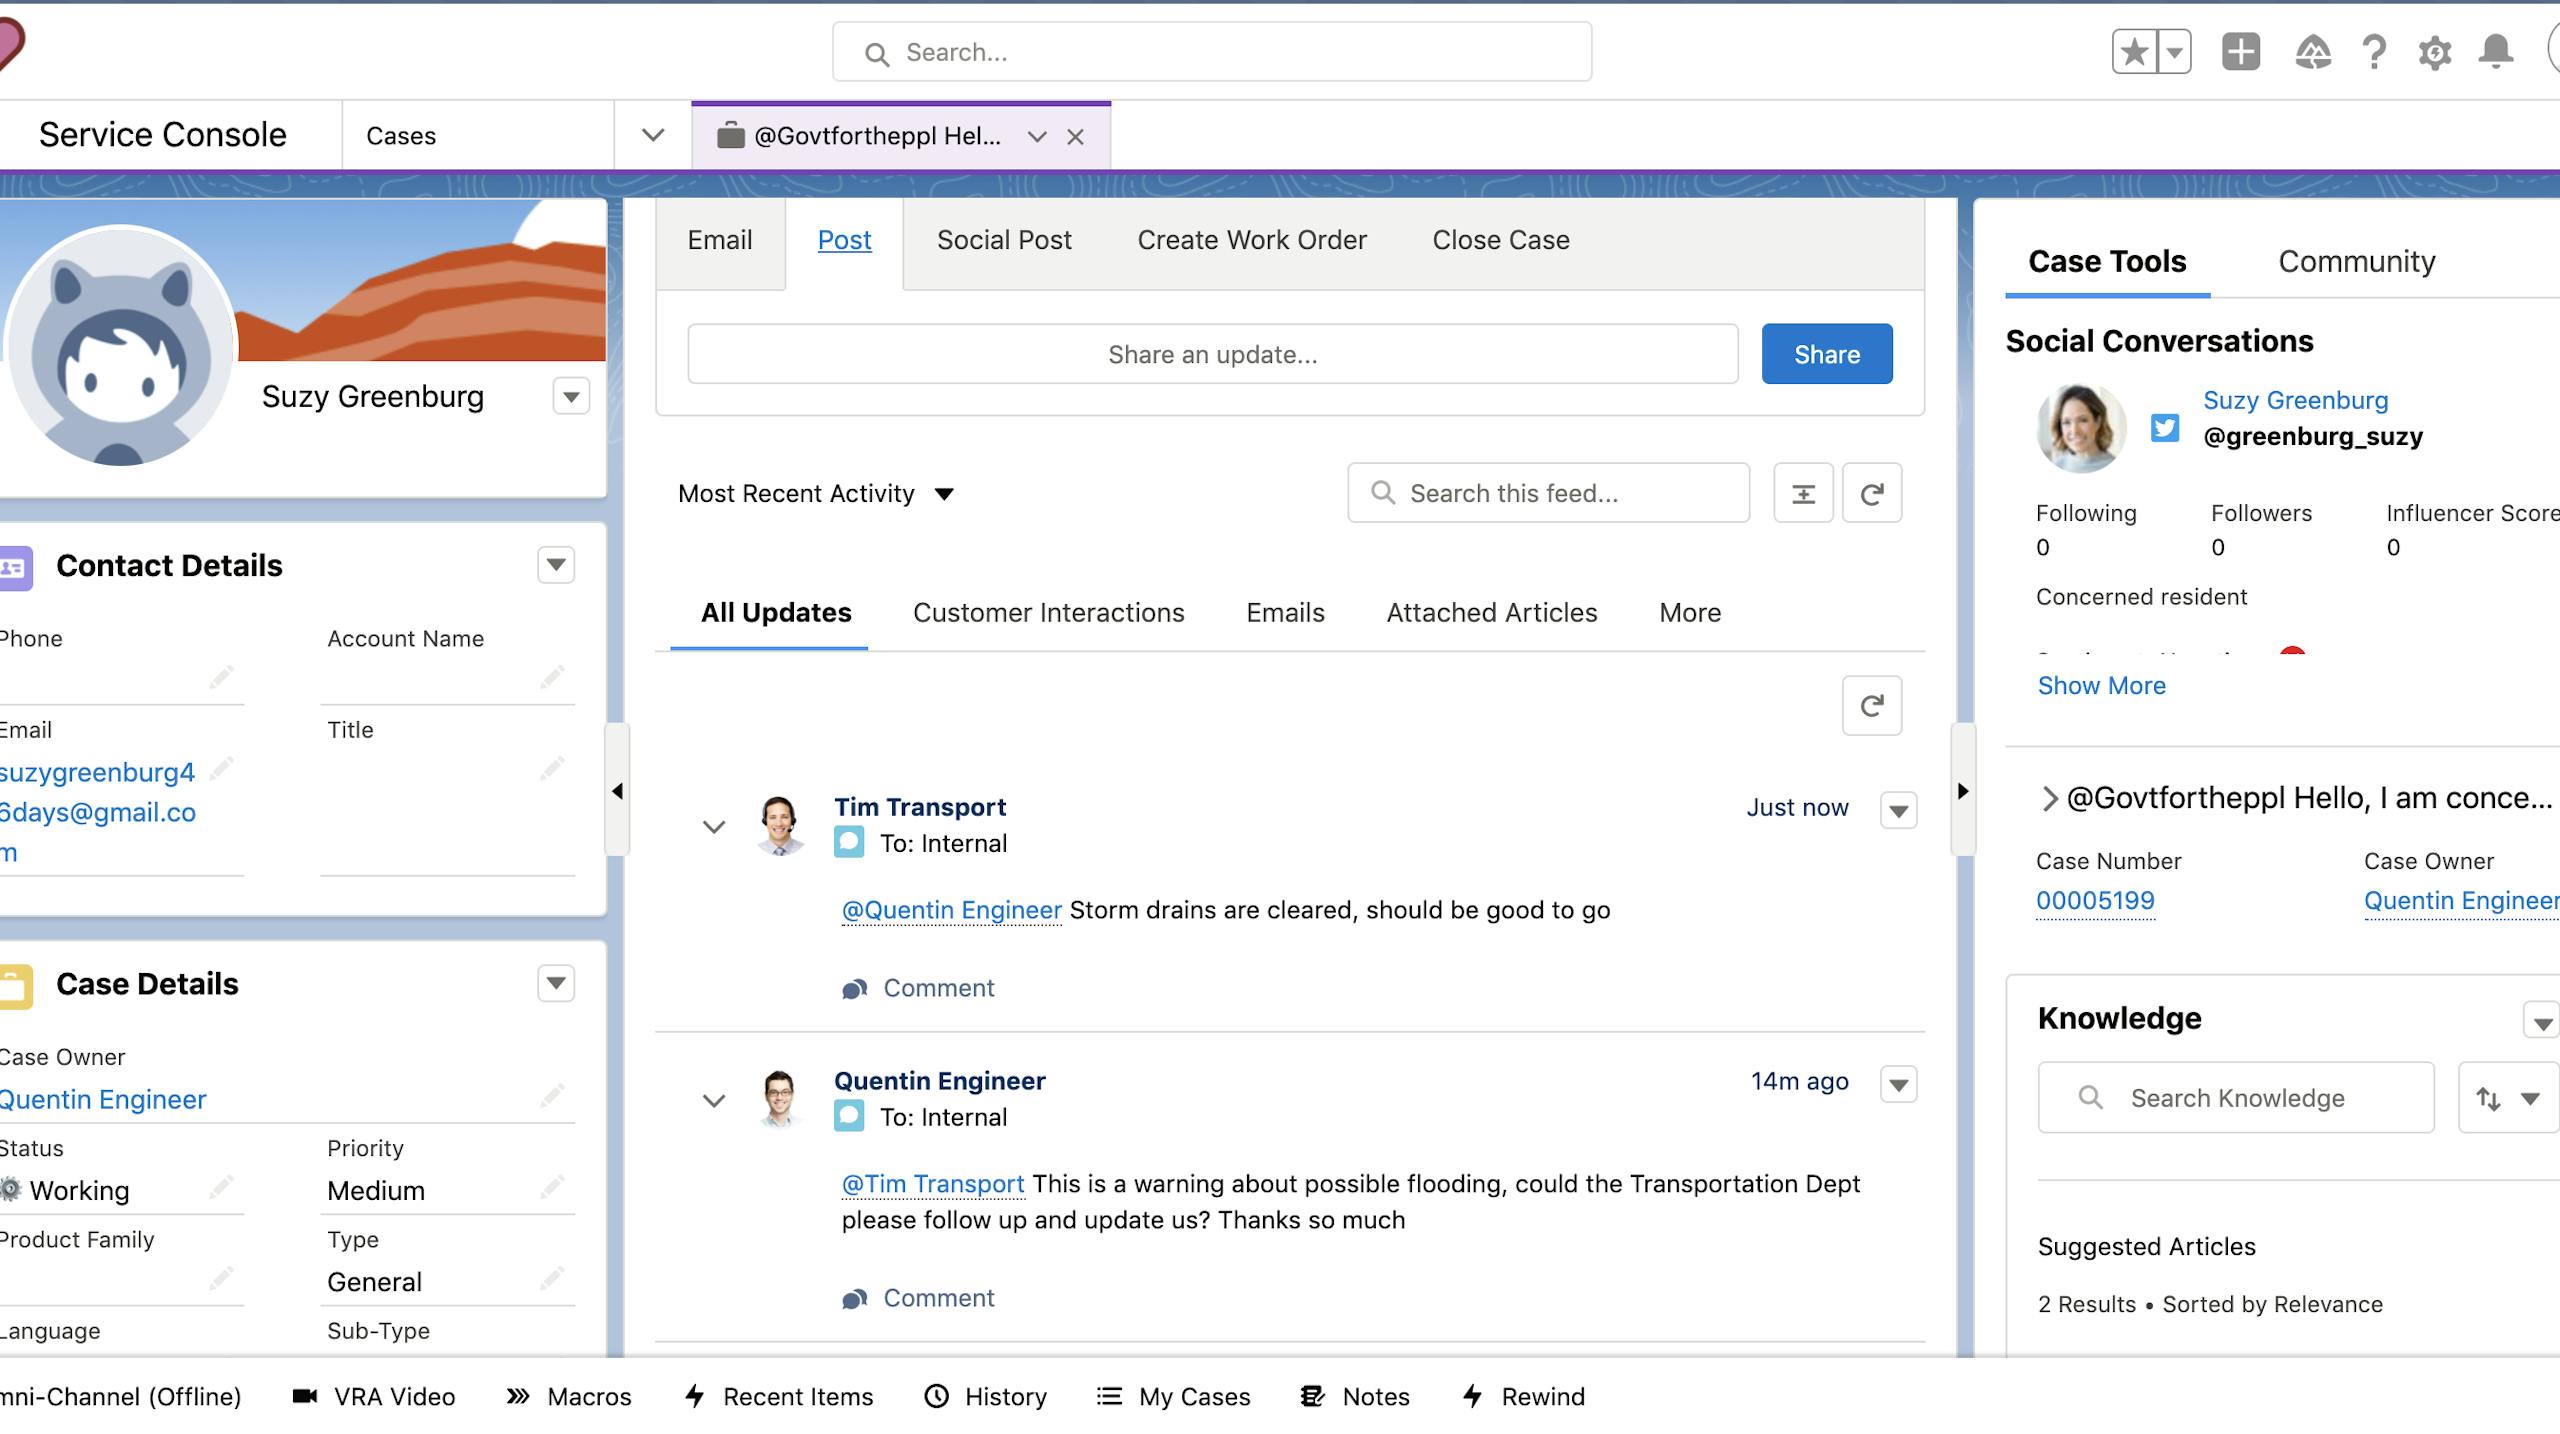The image size is (2560, 1434).
Task: Open the Contact Details panel dropdown
Action: (556, 565)
